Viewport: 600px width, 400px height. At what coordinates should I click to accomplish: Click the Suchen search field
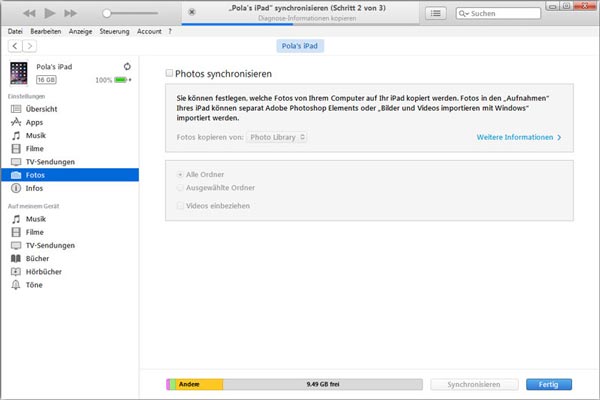tap(498, 13)
